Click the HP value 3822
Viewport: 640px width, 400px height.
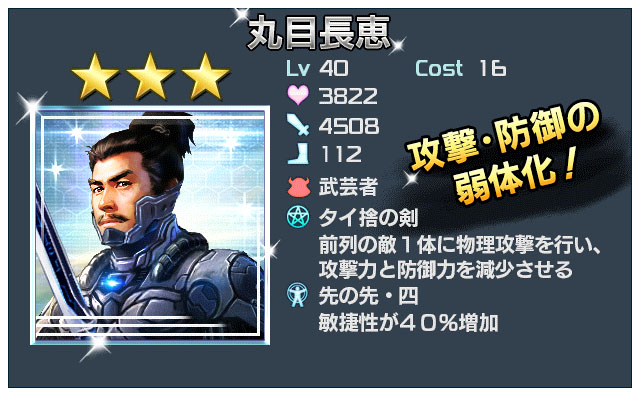click(348, 96)
